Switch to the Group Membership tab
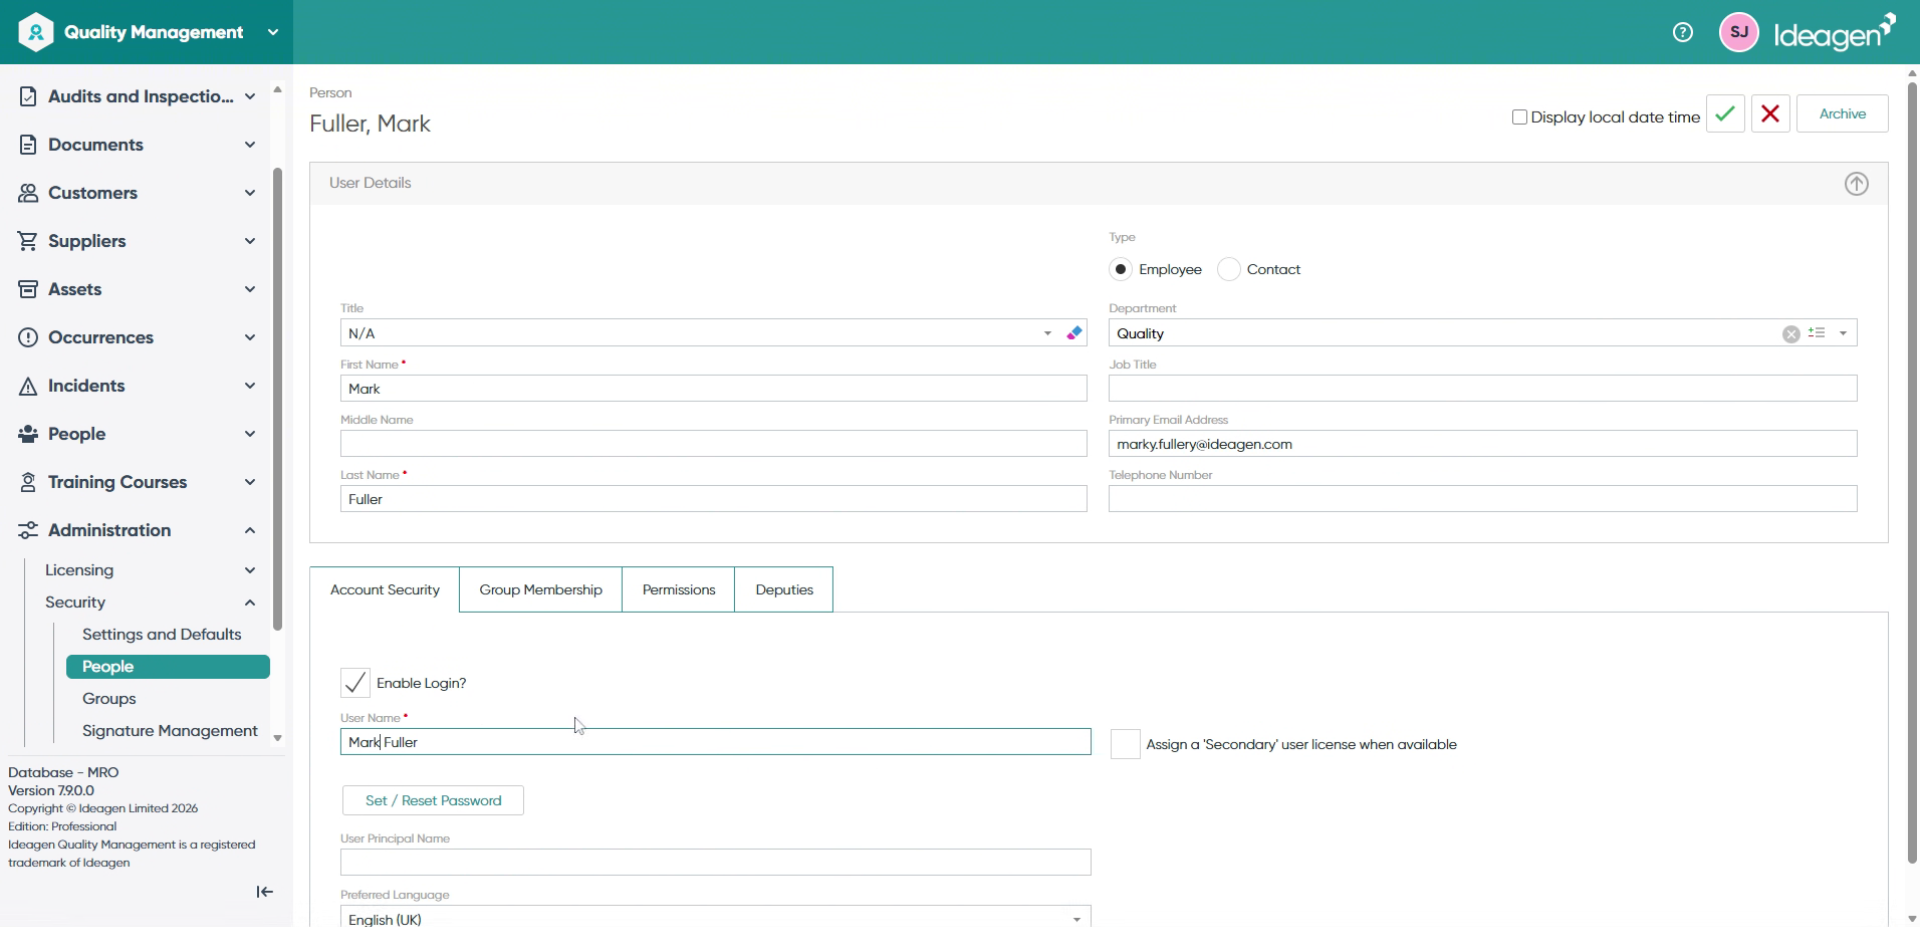This screenshot has width=1920, height=927. click(x=541, y=590)
